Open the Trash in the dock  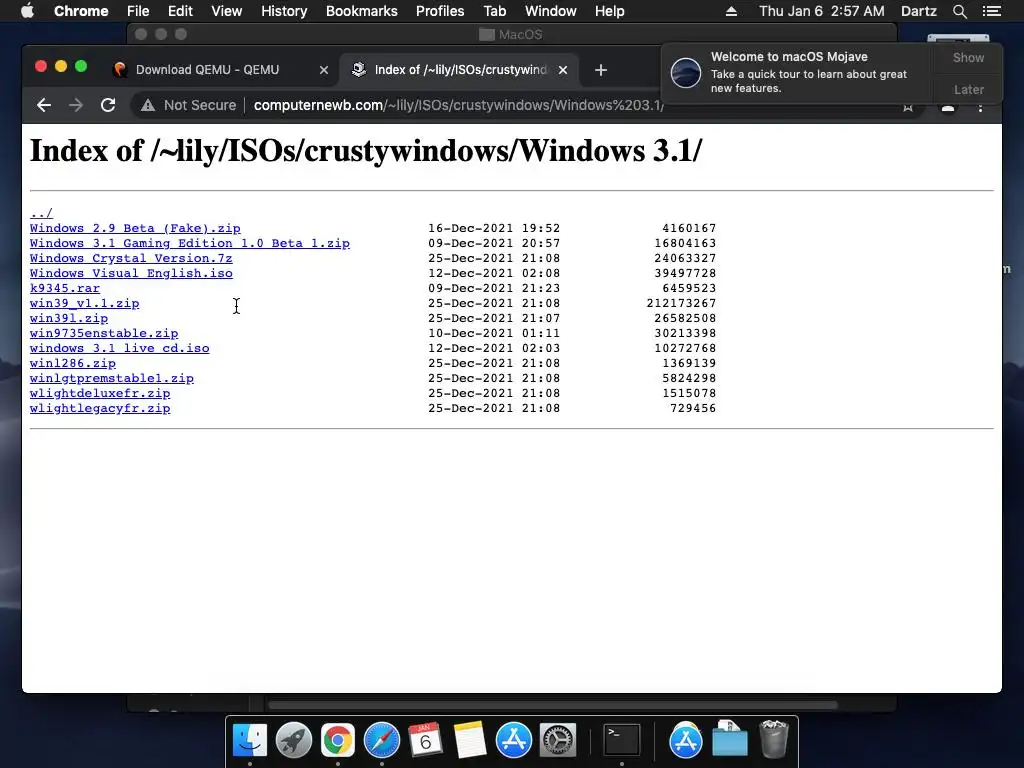tap(774, 739)
